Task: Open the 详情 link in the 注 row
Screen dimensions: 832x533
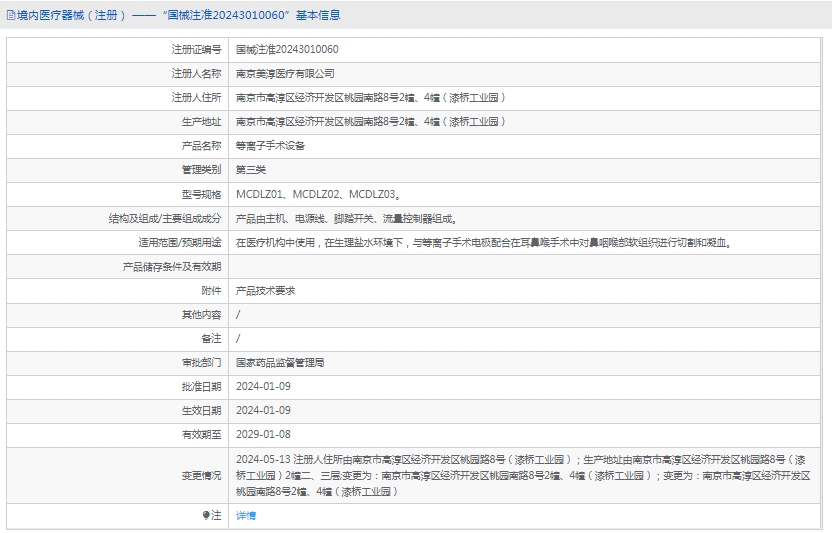Action: [246, 516]
